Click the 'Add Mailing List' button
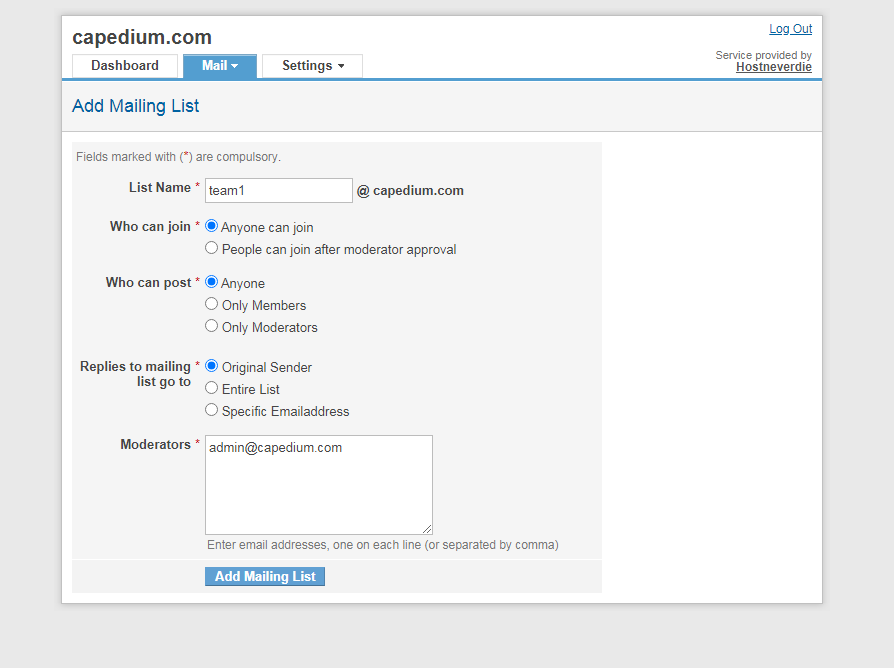The image size is (894, 668). tap(265, 577)
